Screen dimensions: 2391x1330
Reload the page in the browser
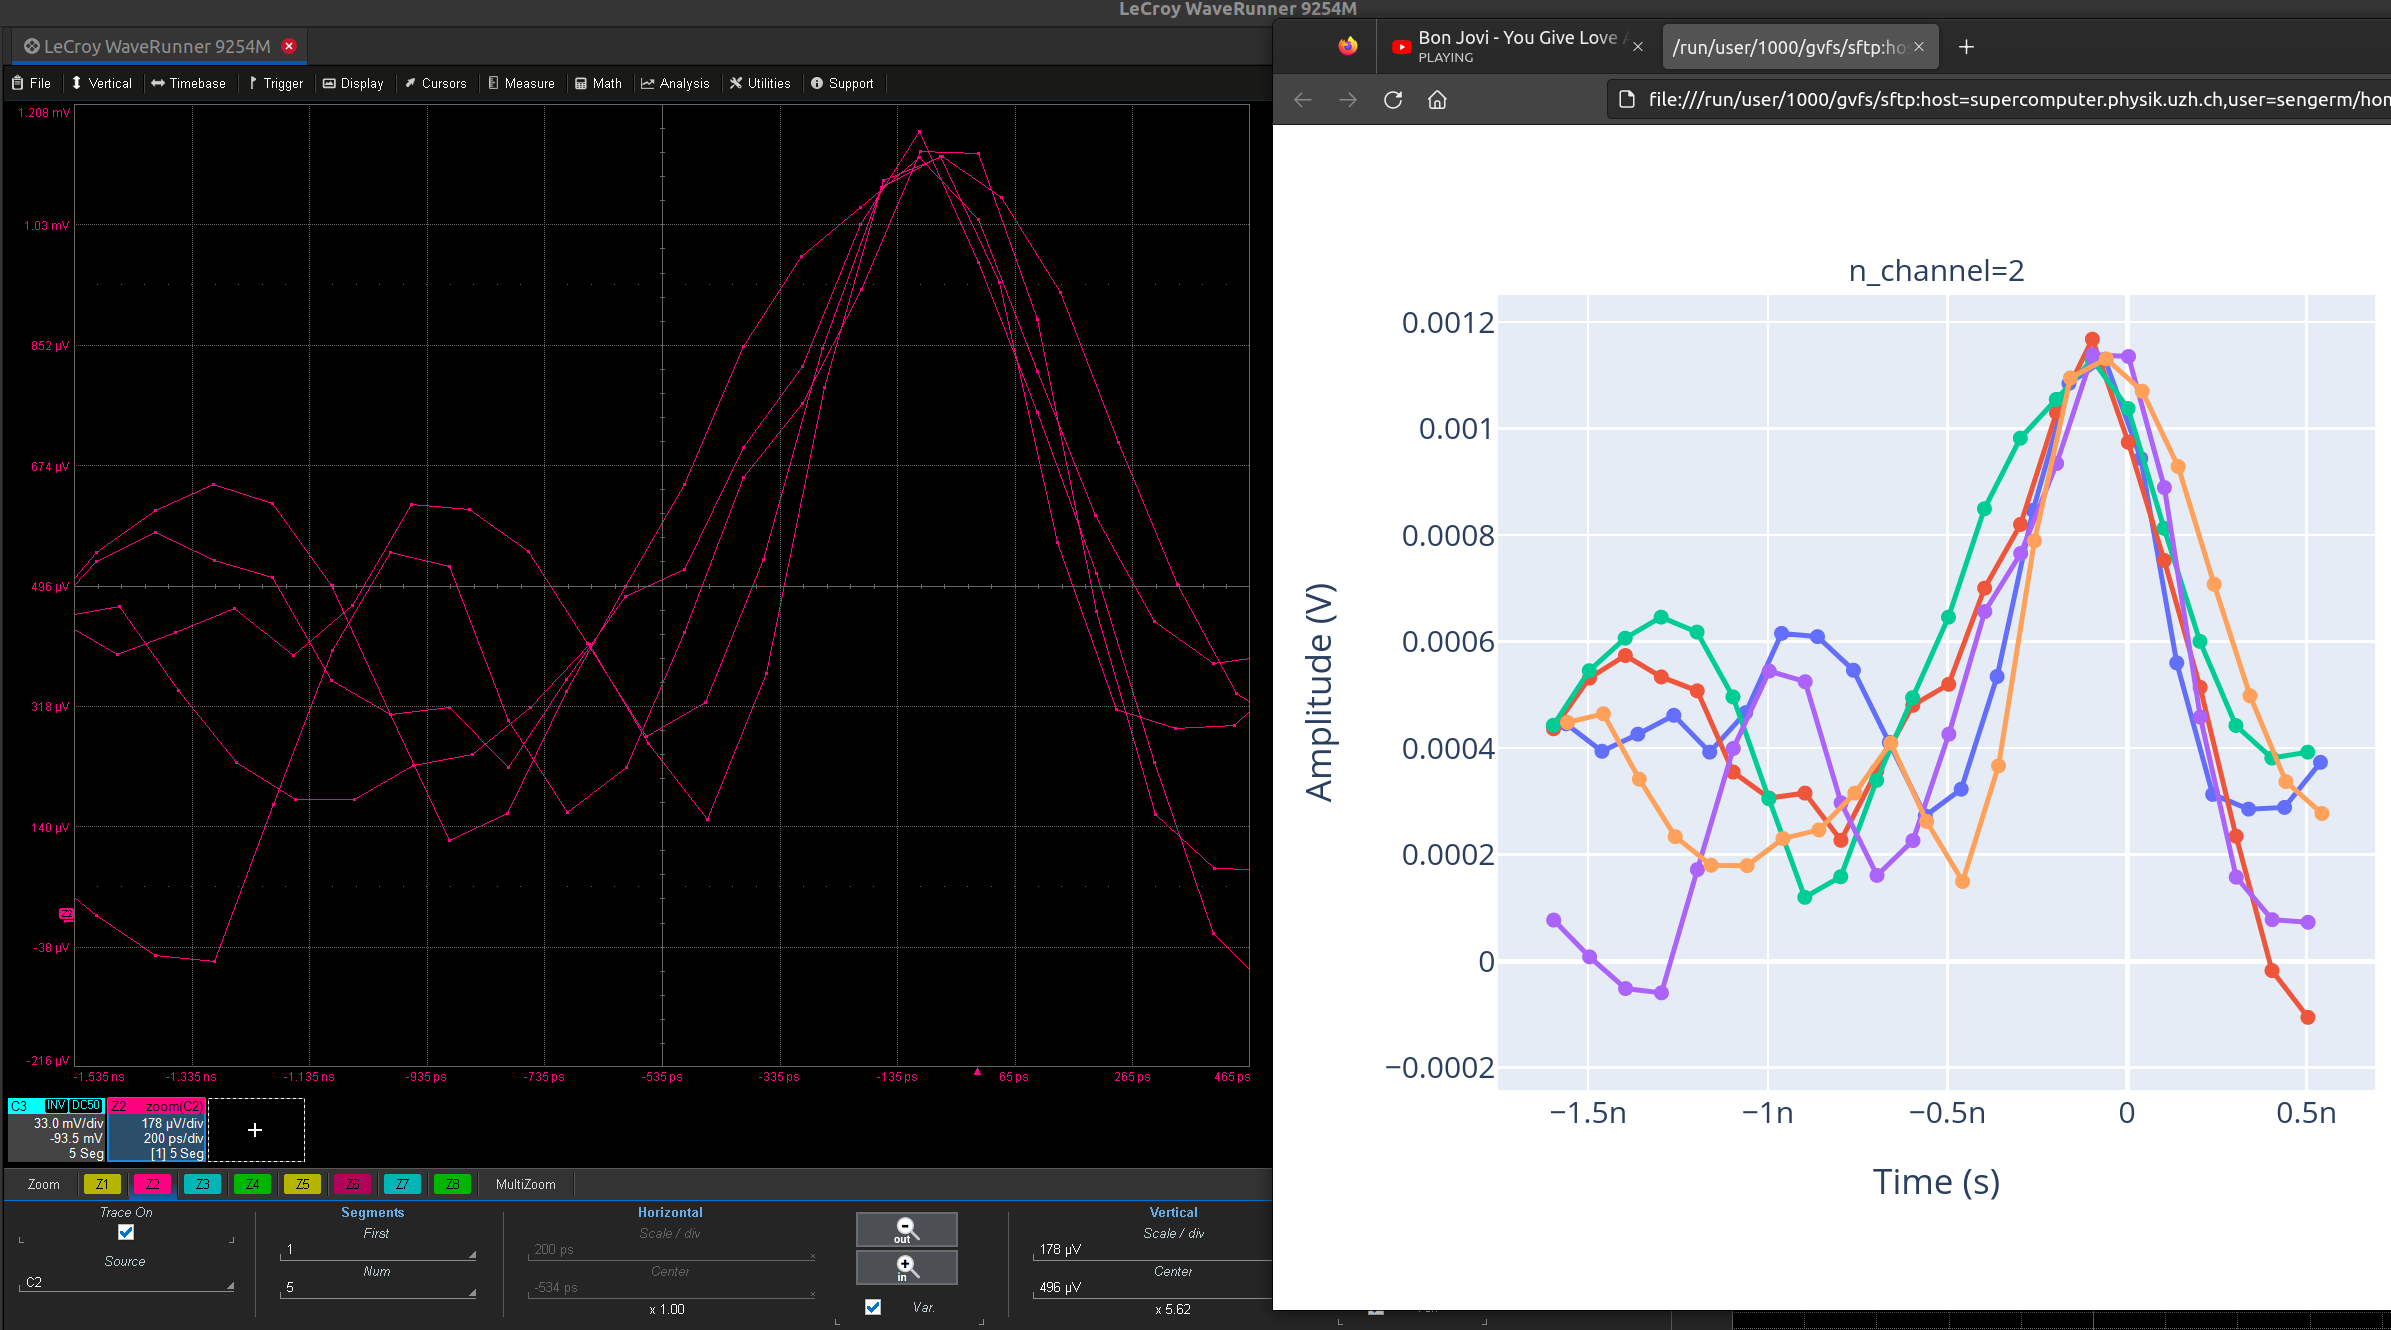coord(1392,100)
